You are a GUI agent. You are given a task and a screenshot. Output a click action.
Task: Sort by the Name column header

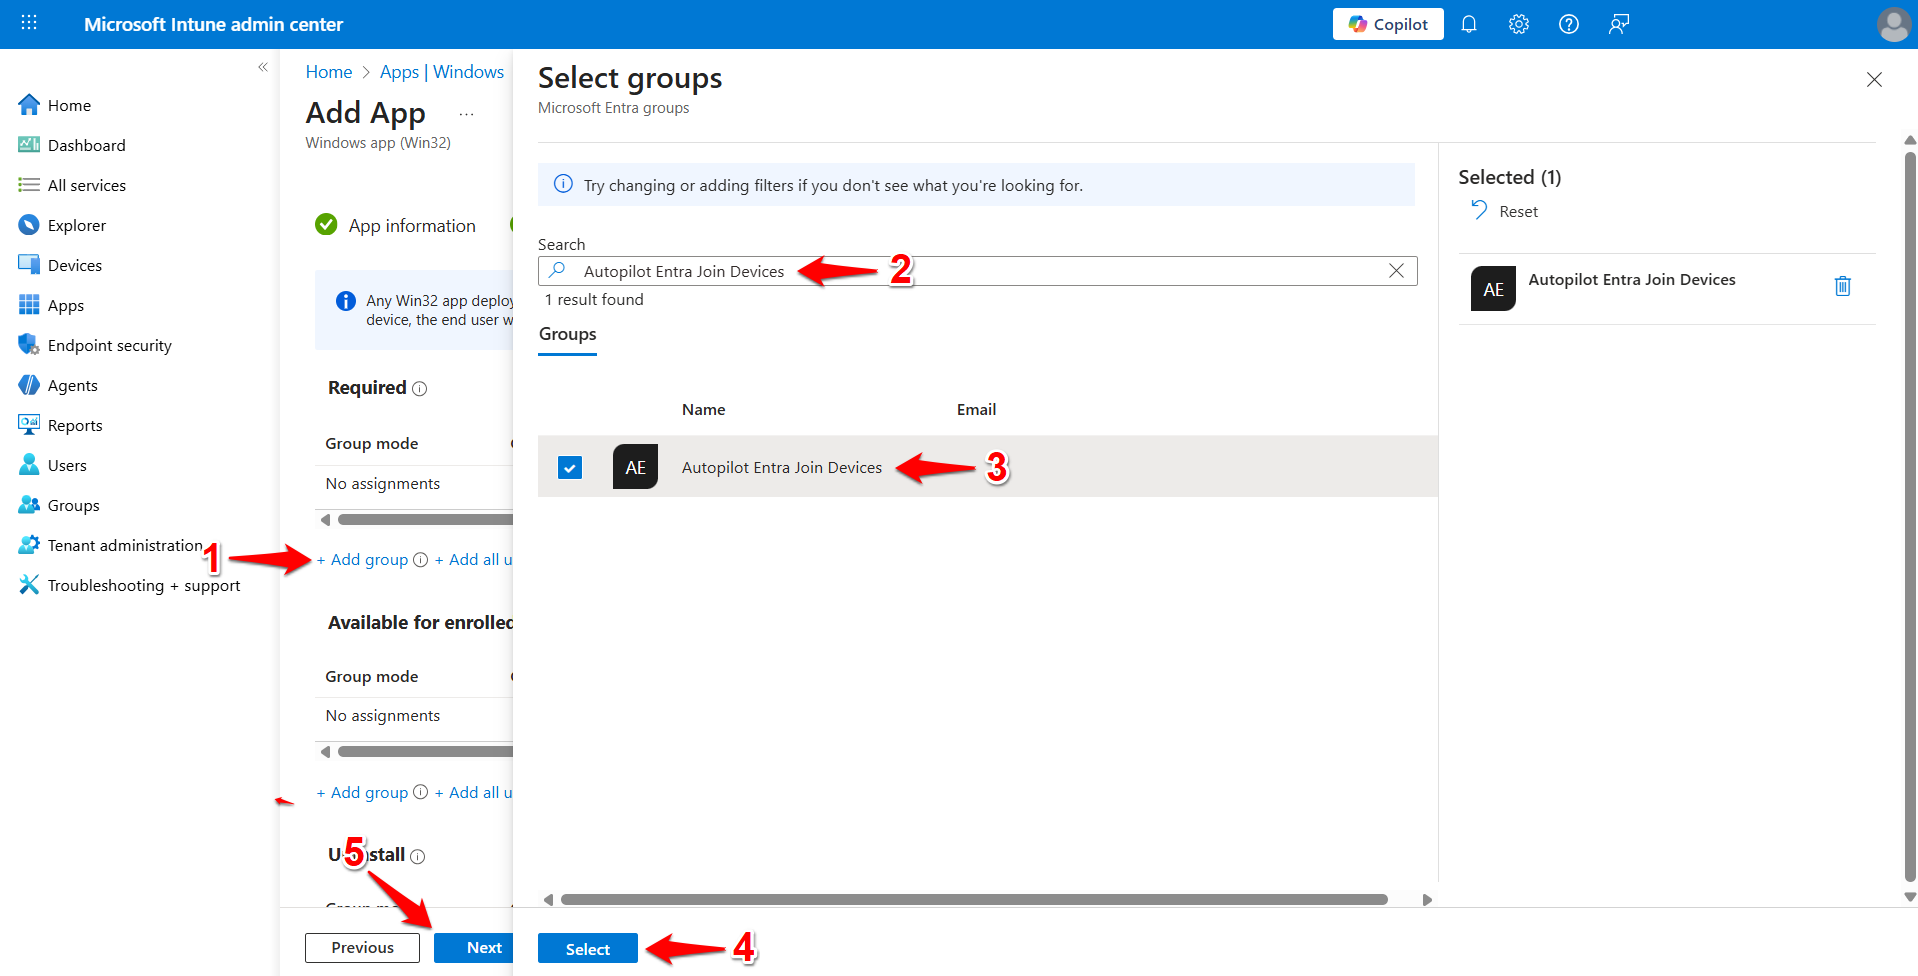pyautogui.click(x=704, y=410)
